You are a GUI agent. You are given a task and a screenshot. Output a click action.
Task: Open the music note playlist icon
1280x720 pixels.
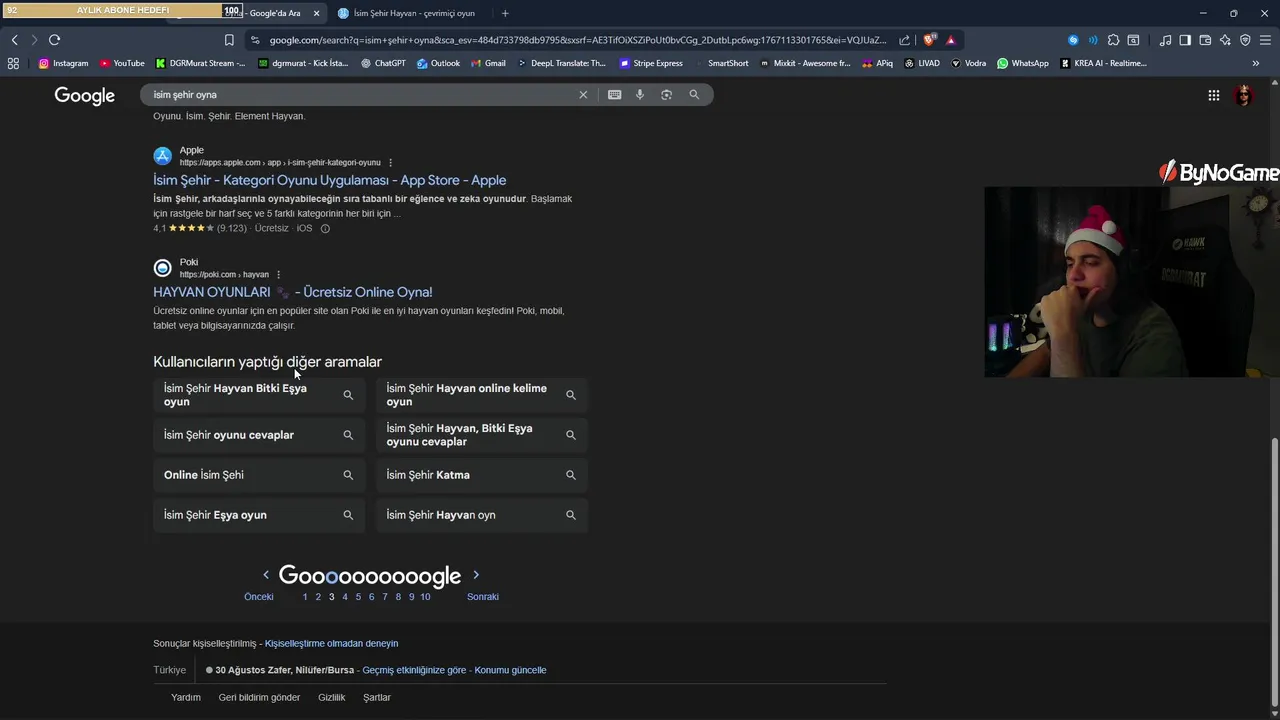tap(1166, 40)
